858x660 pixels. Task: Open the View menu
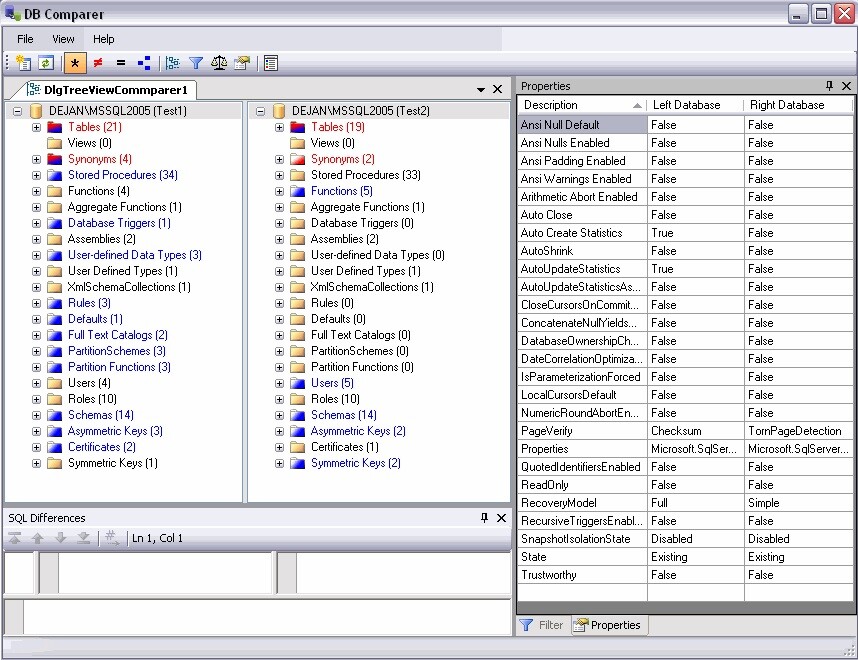pyautogui.click(x=63, y=39)
